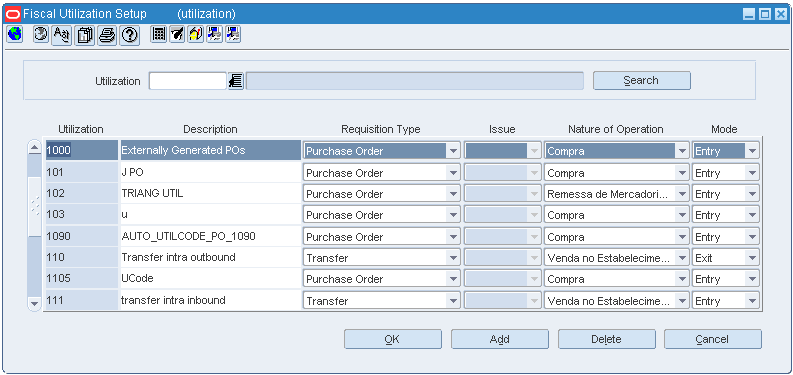This screenshot has width=793, height=375.
Task: Click the Cancel button
Action: (x=713, y=339)
